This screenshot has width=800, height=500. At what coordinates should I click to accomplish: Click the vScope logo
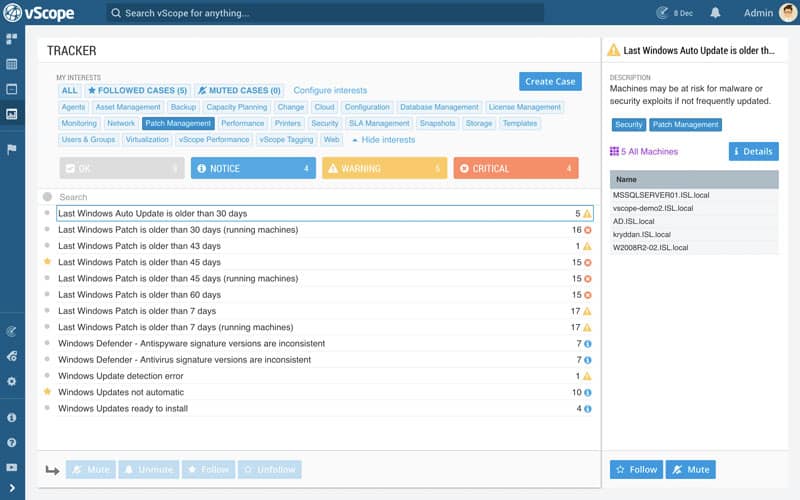[x=39, y=13]
